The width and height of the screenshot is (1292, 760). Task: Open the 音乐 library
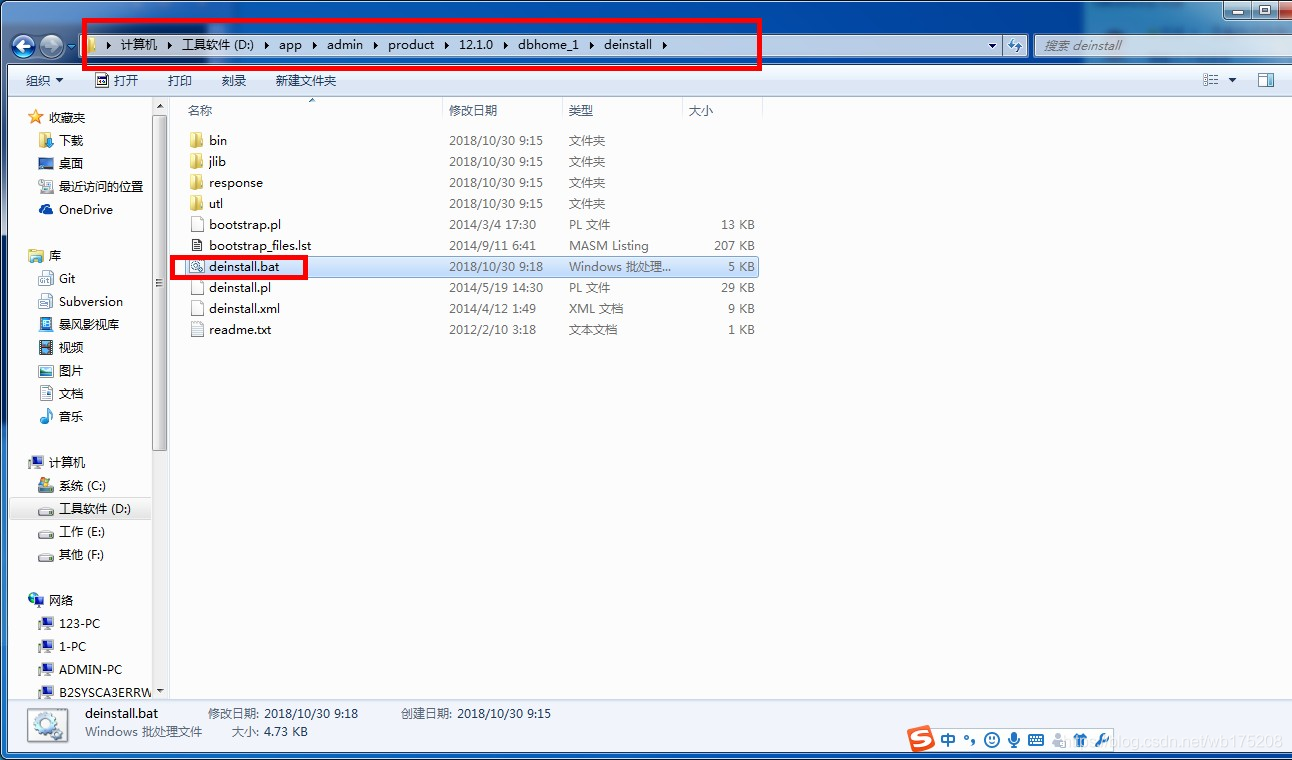coord(70,416)
